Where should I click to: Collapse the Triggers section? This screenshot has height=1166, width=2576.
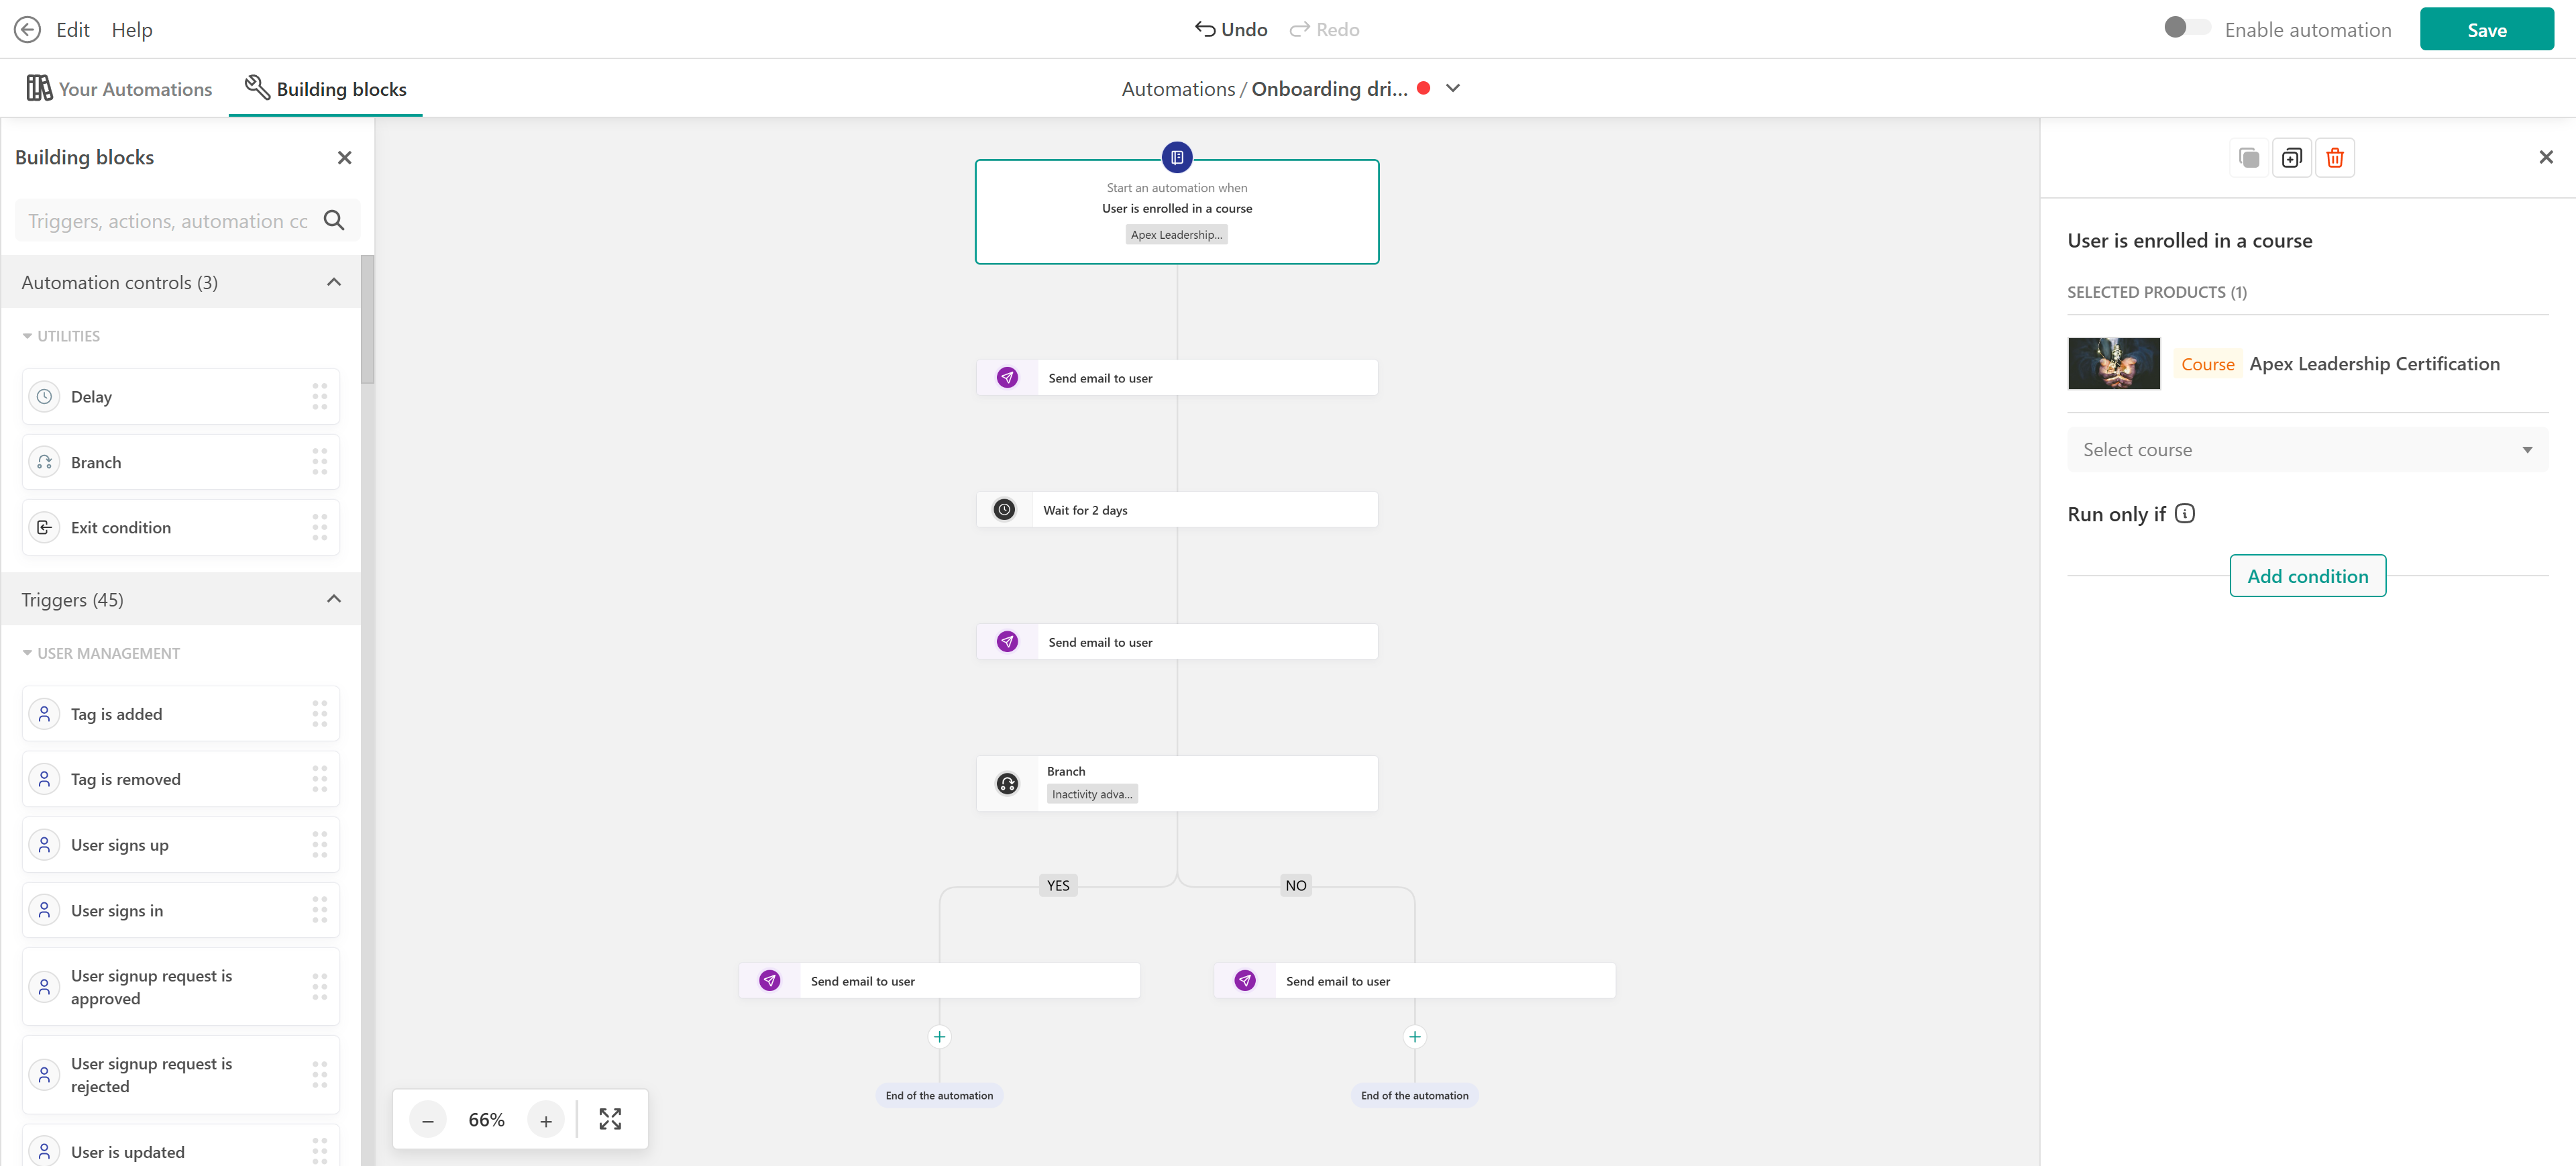334,600
